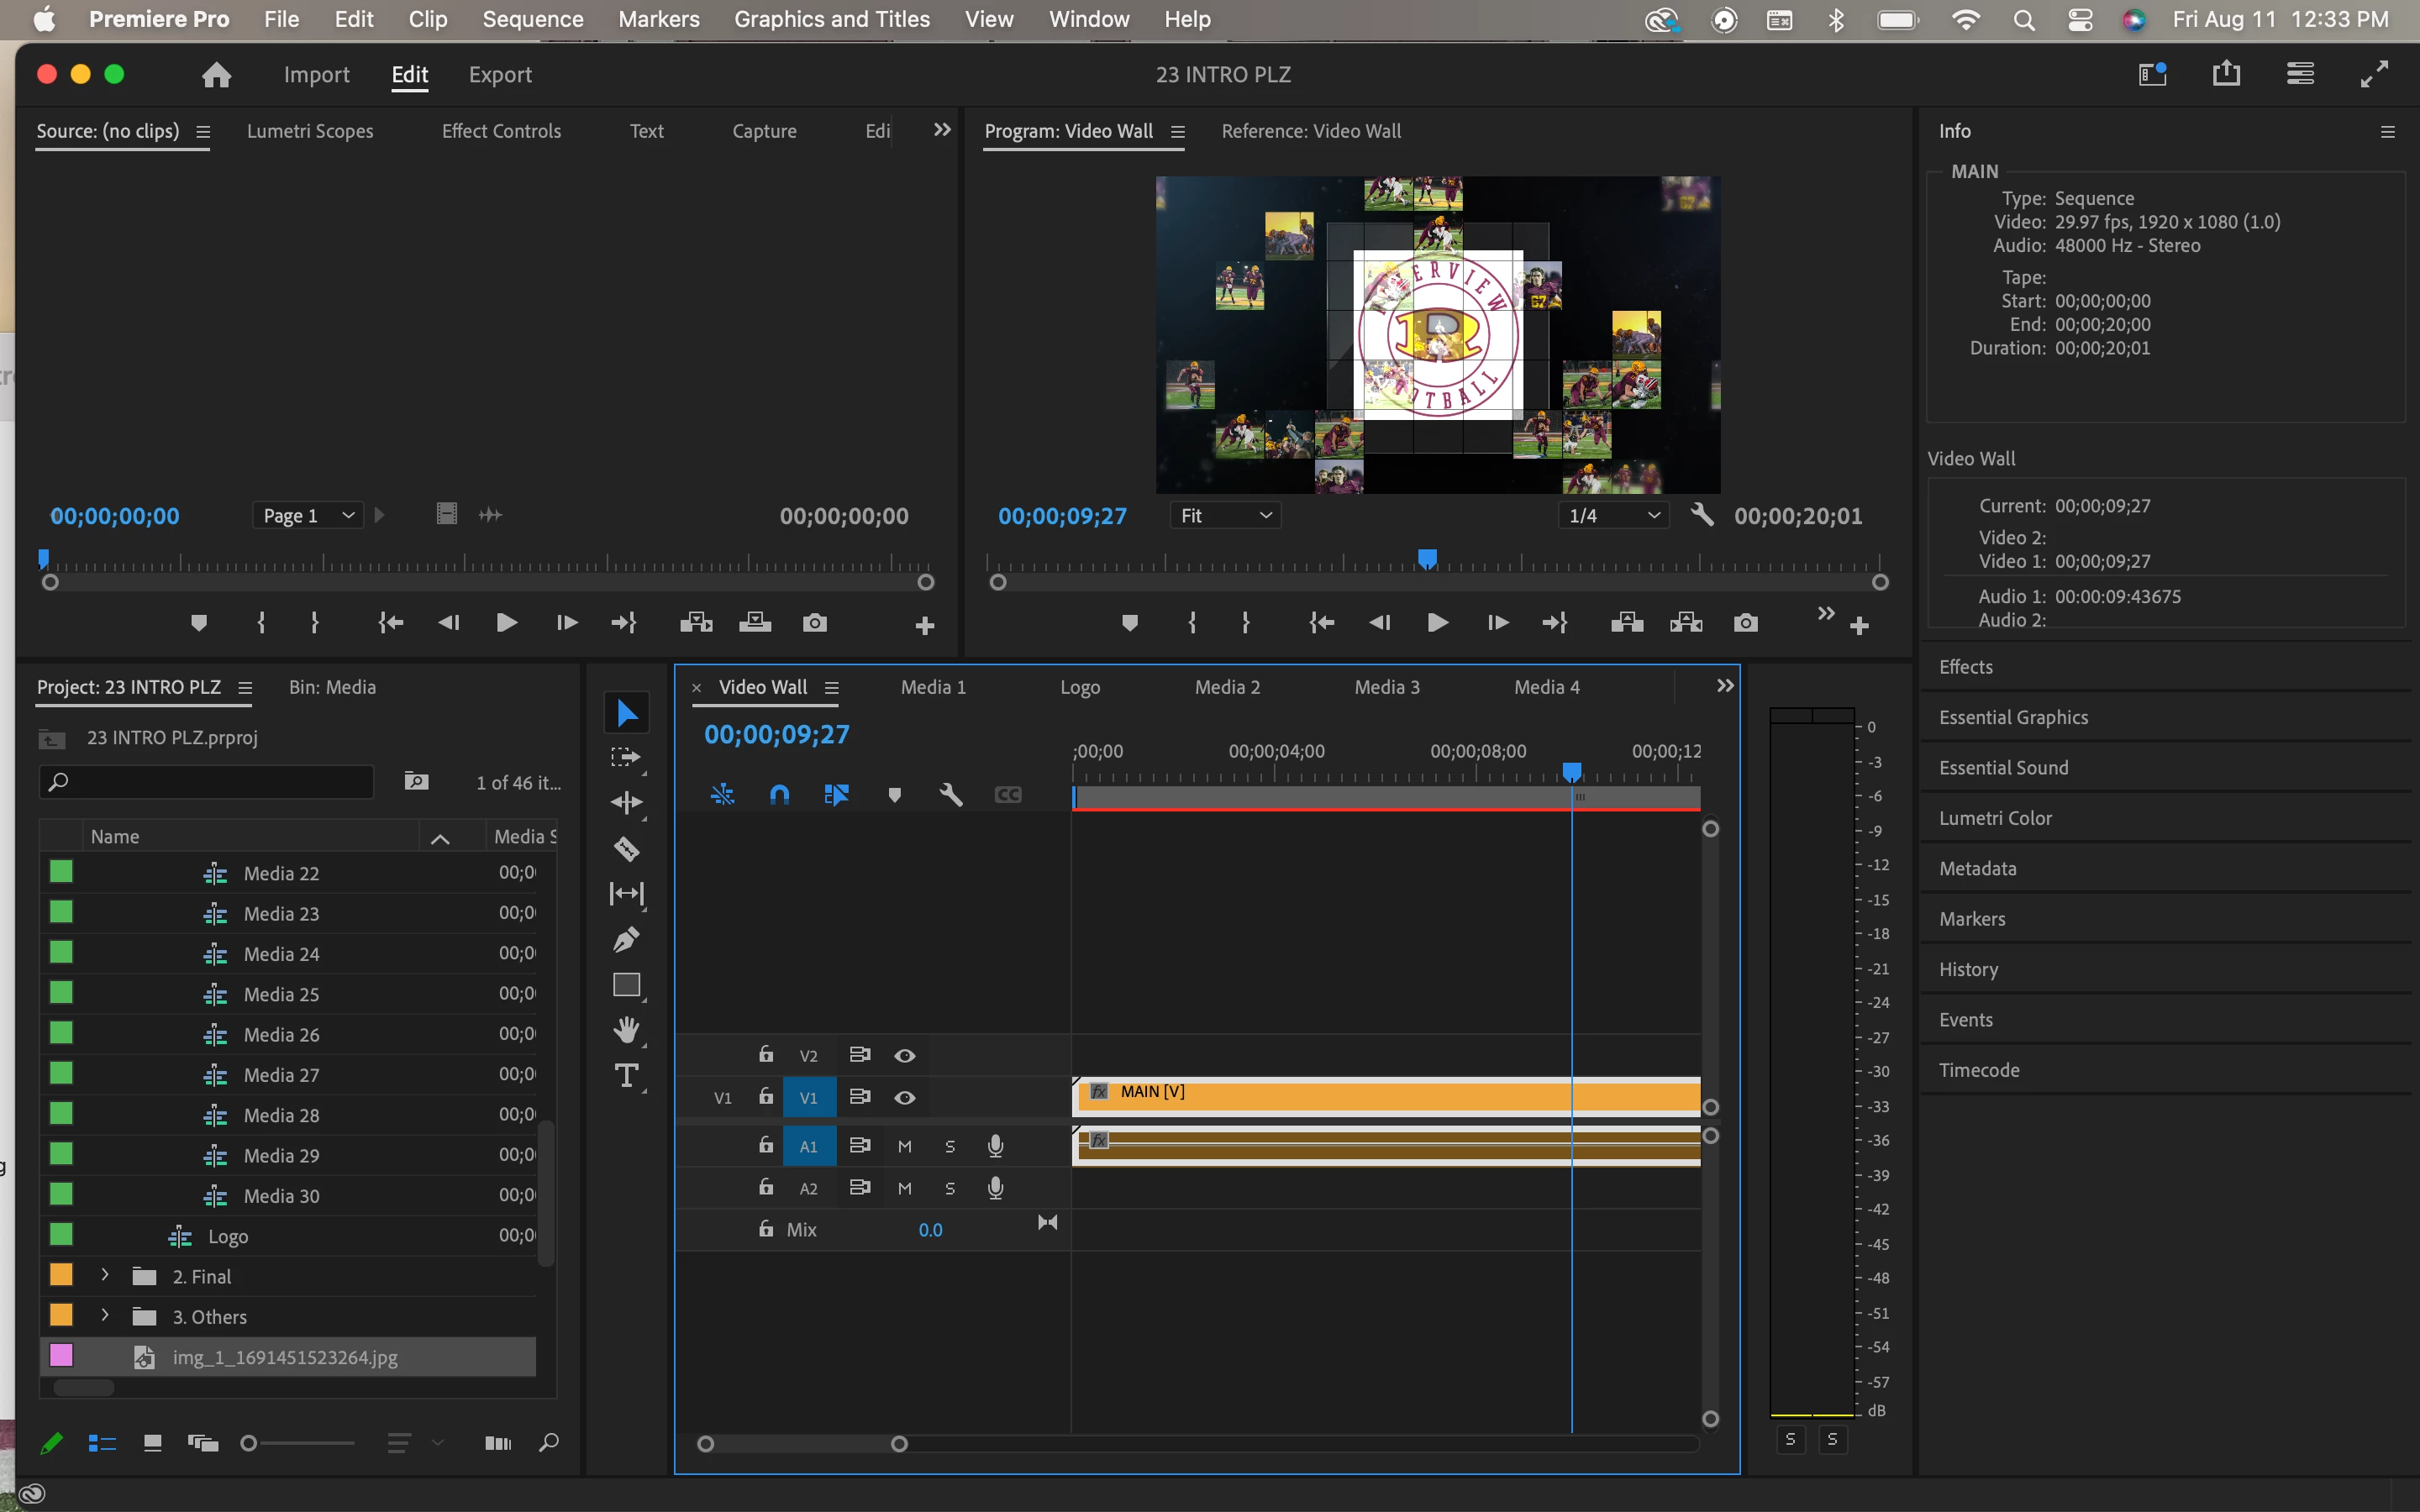Open the Fit zoom level dropdown
Viewport: 2420px width, 1512px height.
point(1225,515)
